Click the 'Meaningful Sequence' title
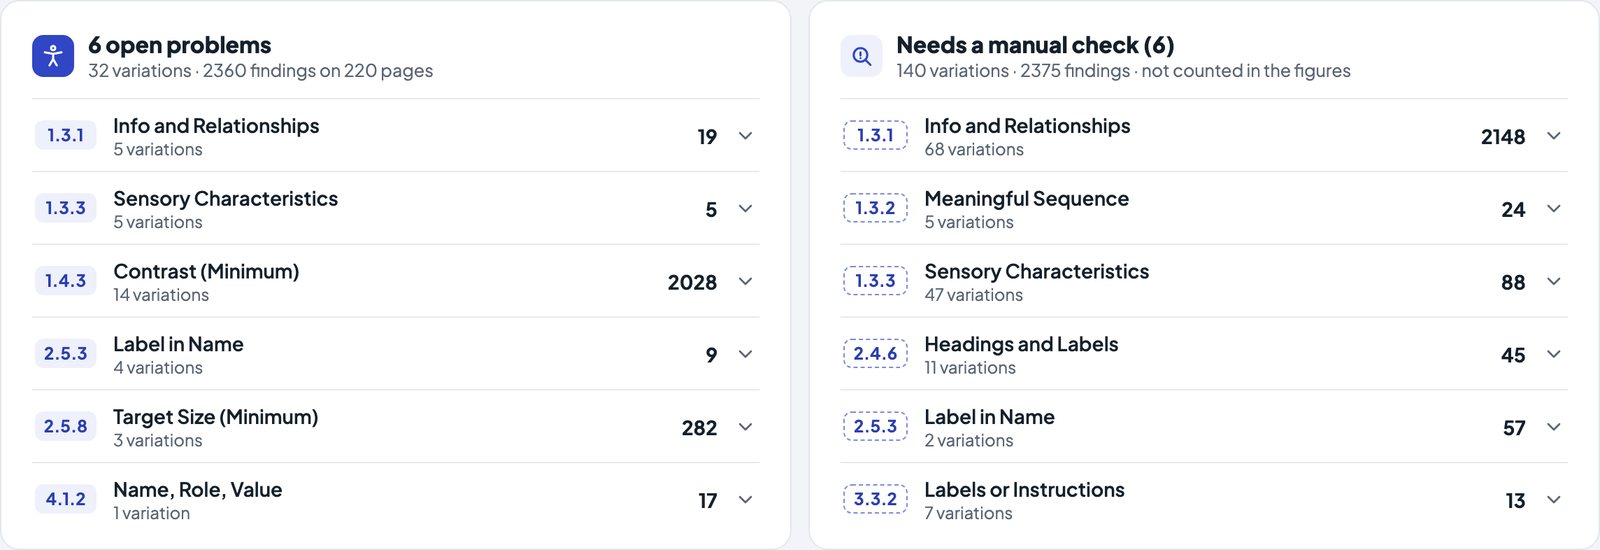The height and width of the screenshot is (550, 1600). [x=1026, y=199]
